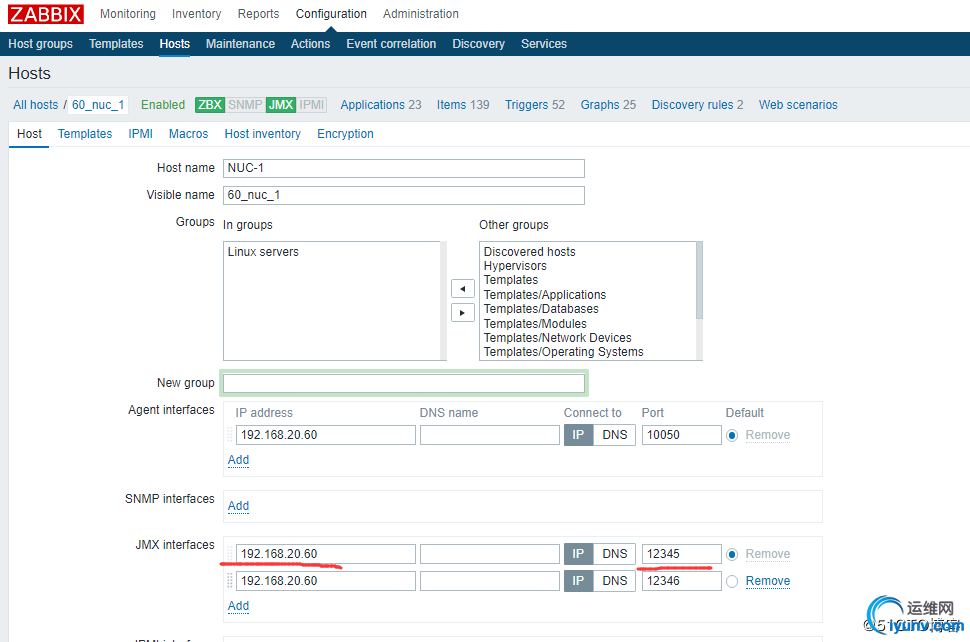Move selected group left arrow button

click(463, 289)
